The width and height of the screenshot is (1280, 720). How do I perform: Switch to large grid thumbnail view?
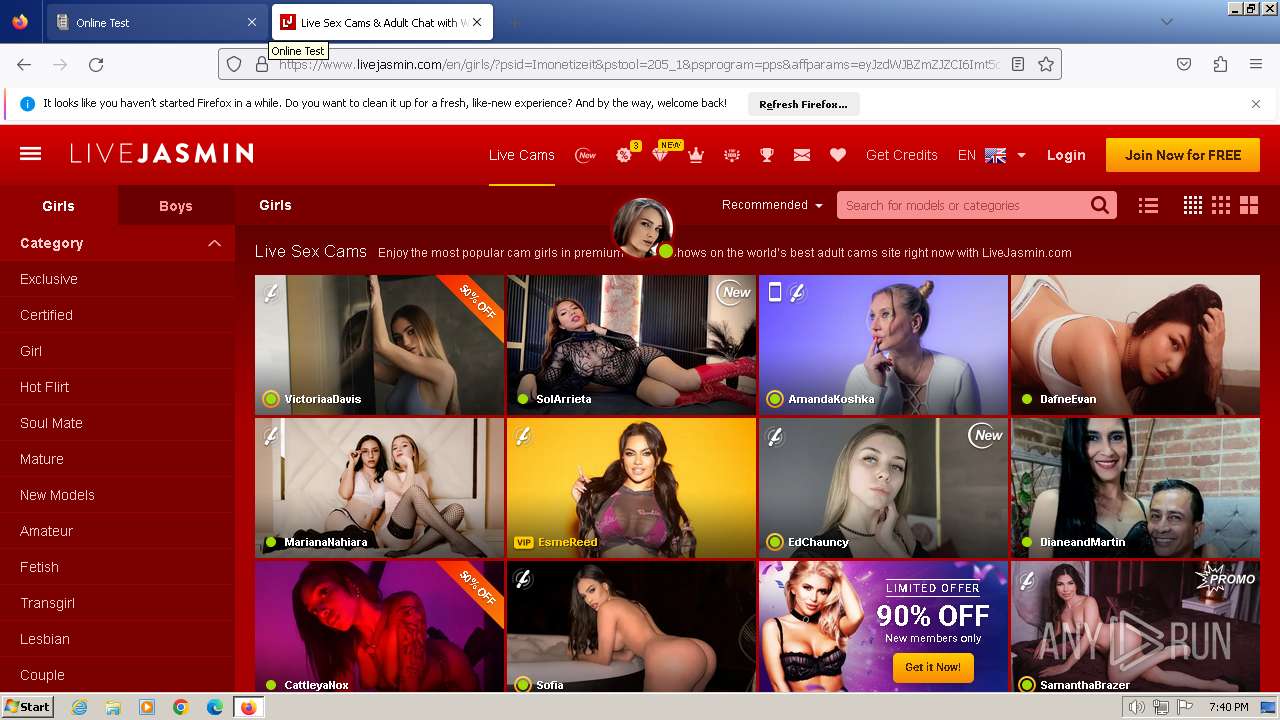click(1249, 205)
